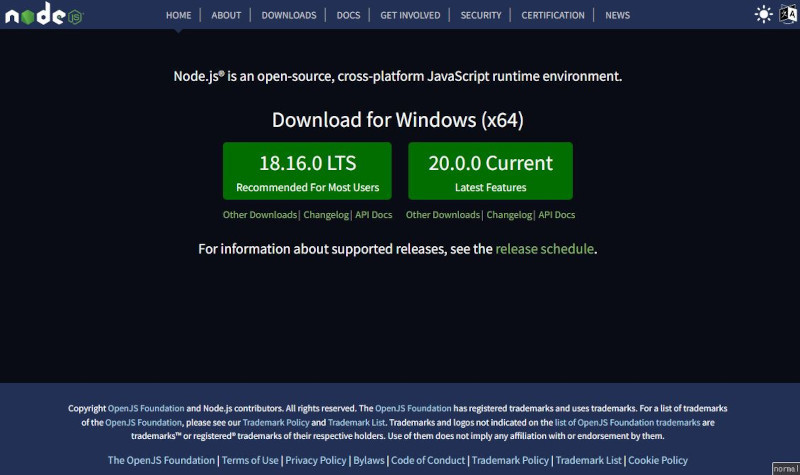
Task: Download the 18.16.0 LTS version
Action: [x=307, y=171]
